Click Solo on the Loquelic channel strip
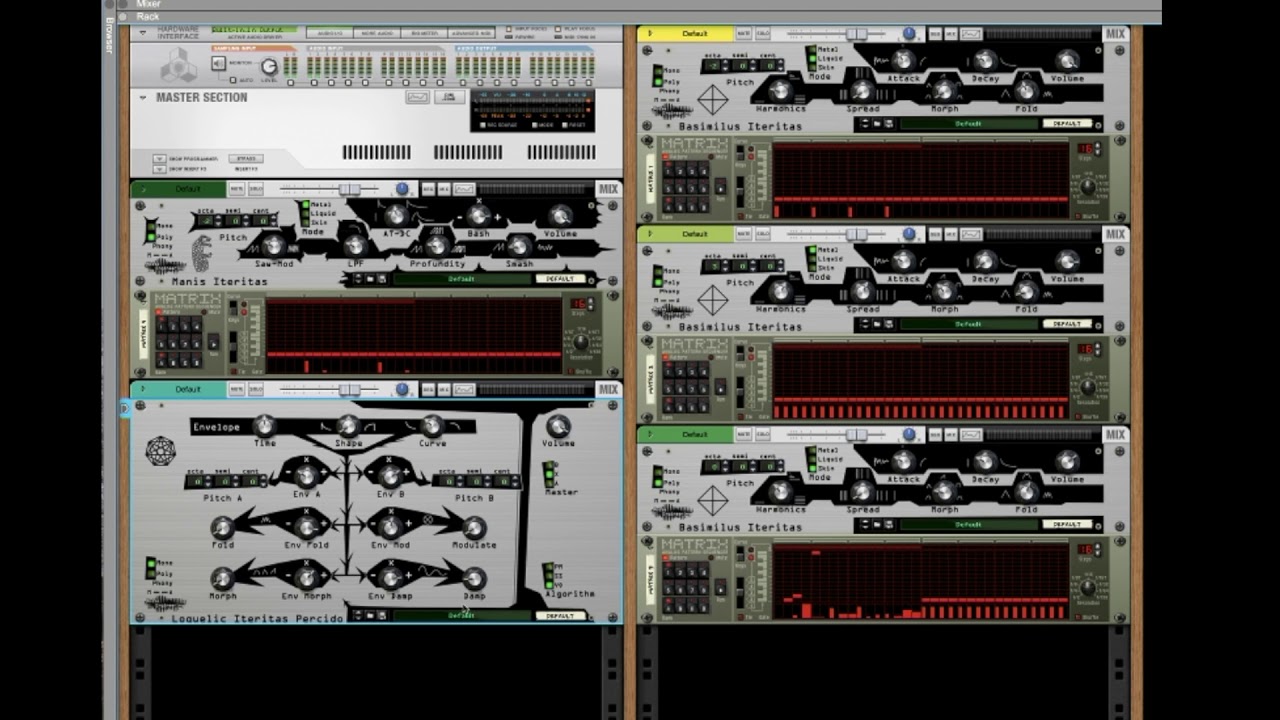The width and height of the screenshot is (1280, 720). (256, 389)
